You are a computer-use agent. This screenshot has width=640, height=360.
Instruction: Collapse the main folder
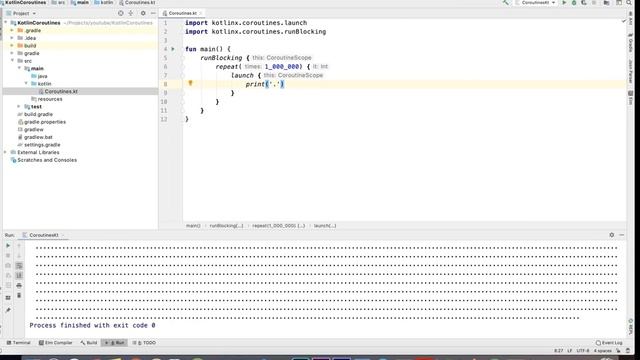point(19,68)
